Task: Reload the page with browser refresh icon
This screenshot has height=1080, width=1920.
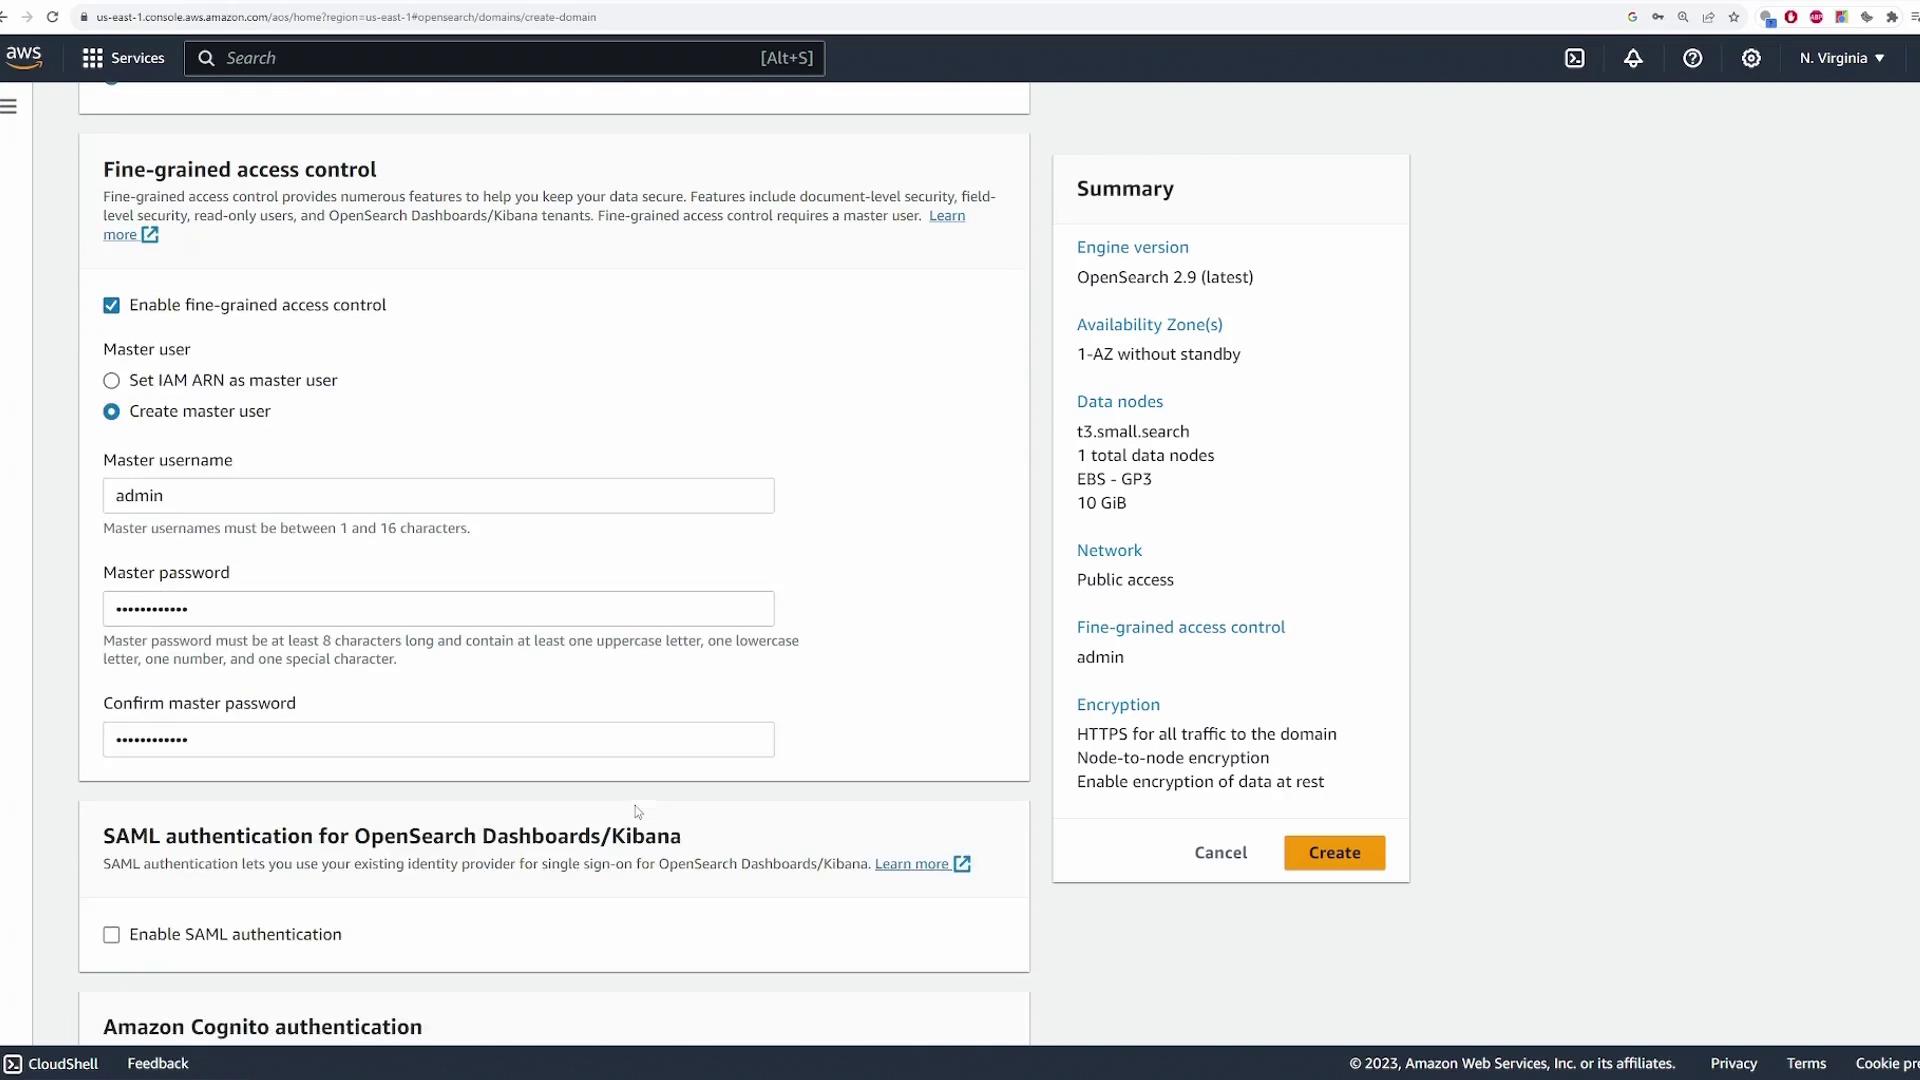Action: tap(52, 17)
